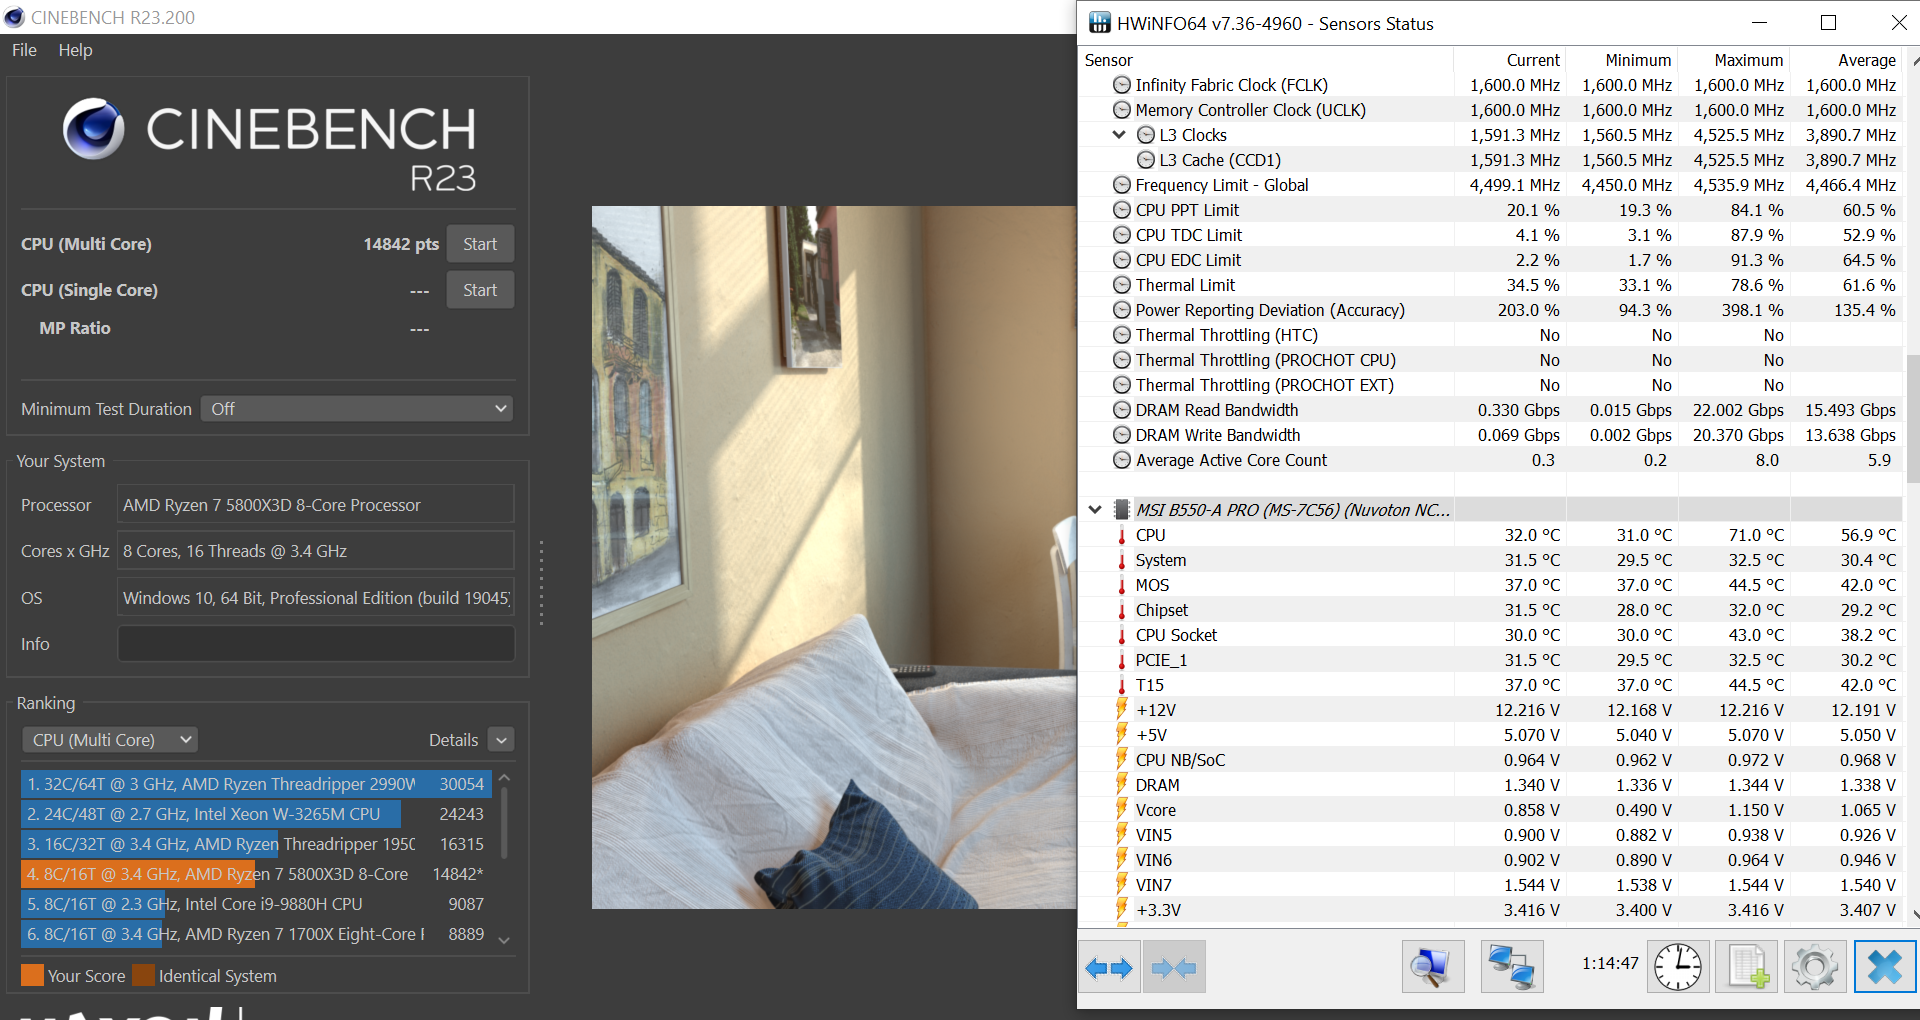Click the HWiNFO64 title bar app icon

click(x=1099, y=23)
